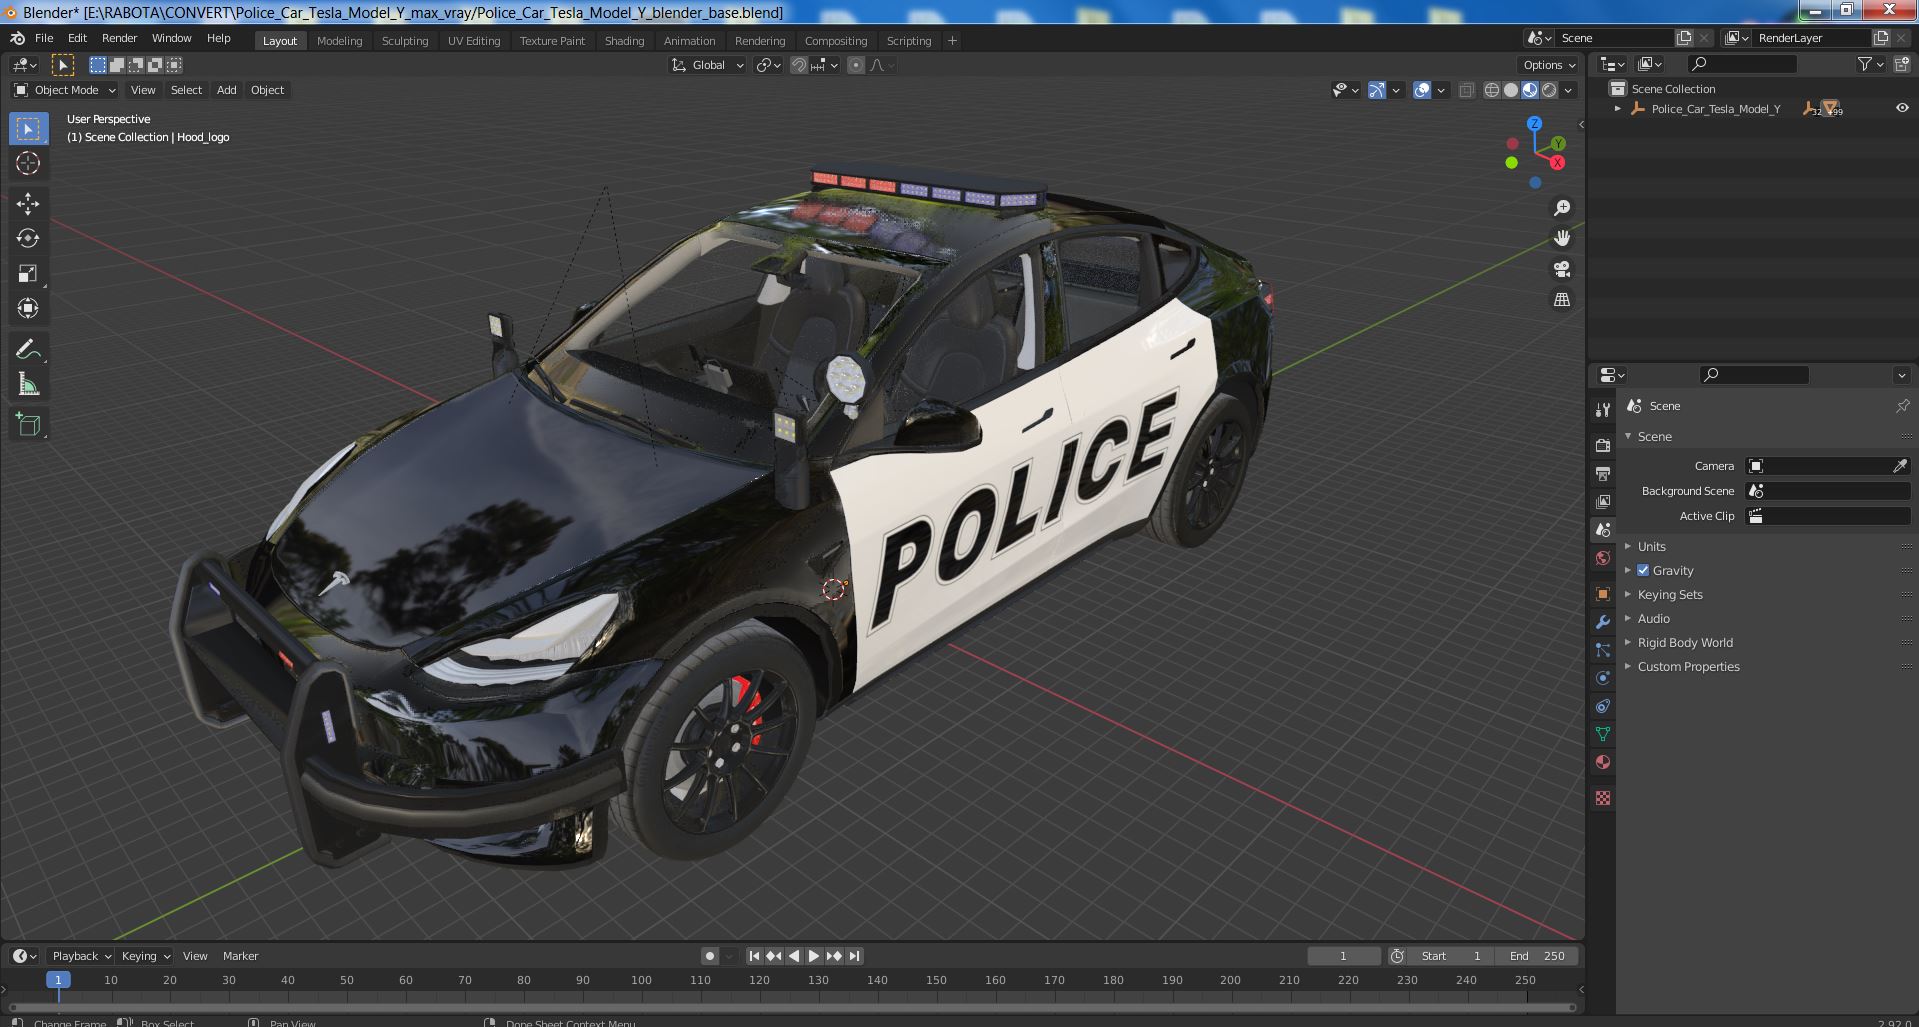Open the Material properties tab
This screenshot has height=1027, width=1919.
coord(1603,762)
